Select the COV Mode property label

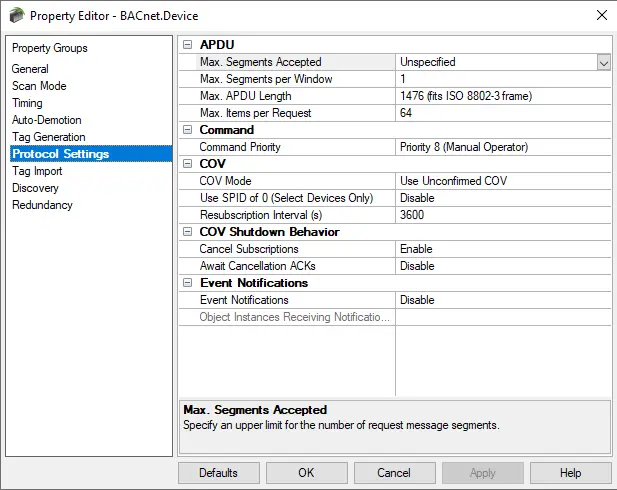(225, 181)
